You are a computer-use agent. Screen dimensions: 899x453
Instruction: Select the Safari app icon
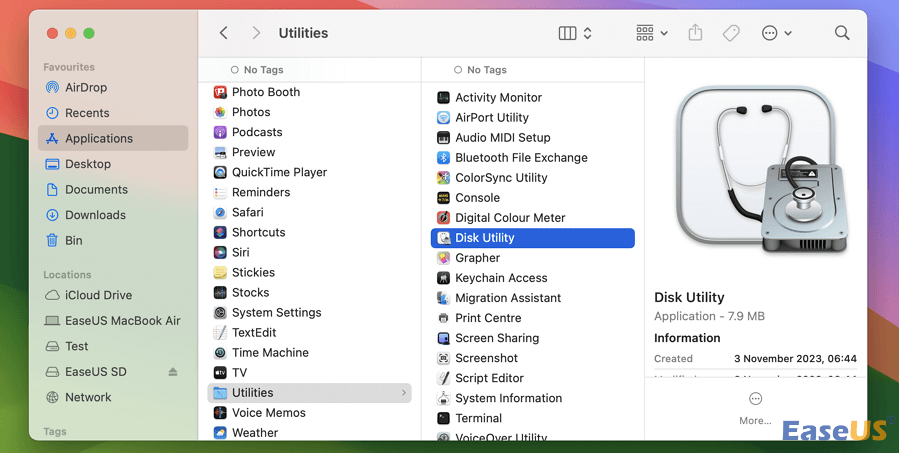(x=220, y=212)
